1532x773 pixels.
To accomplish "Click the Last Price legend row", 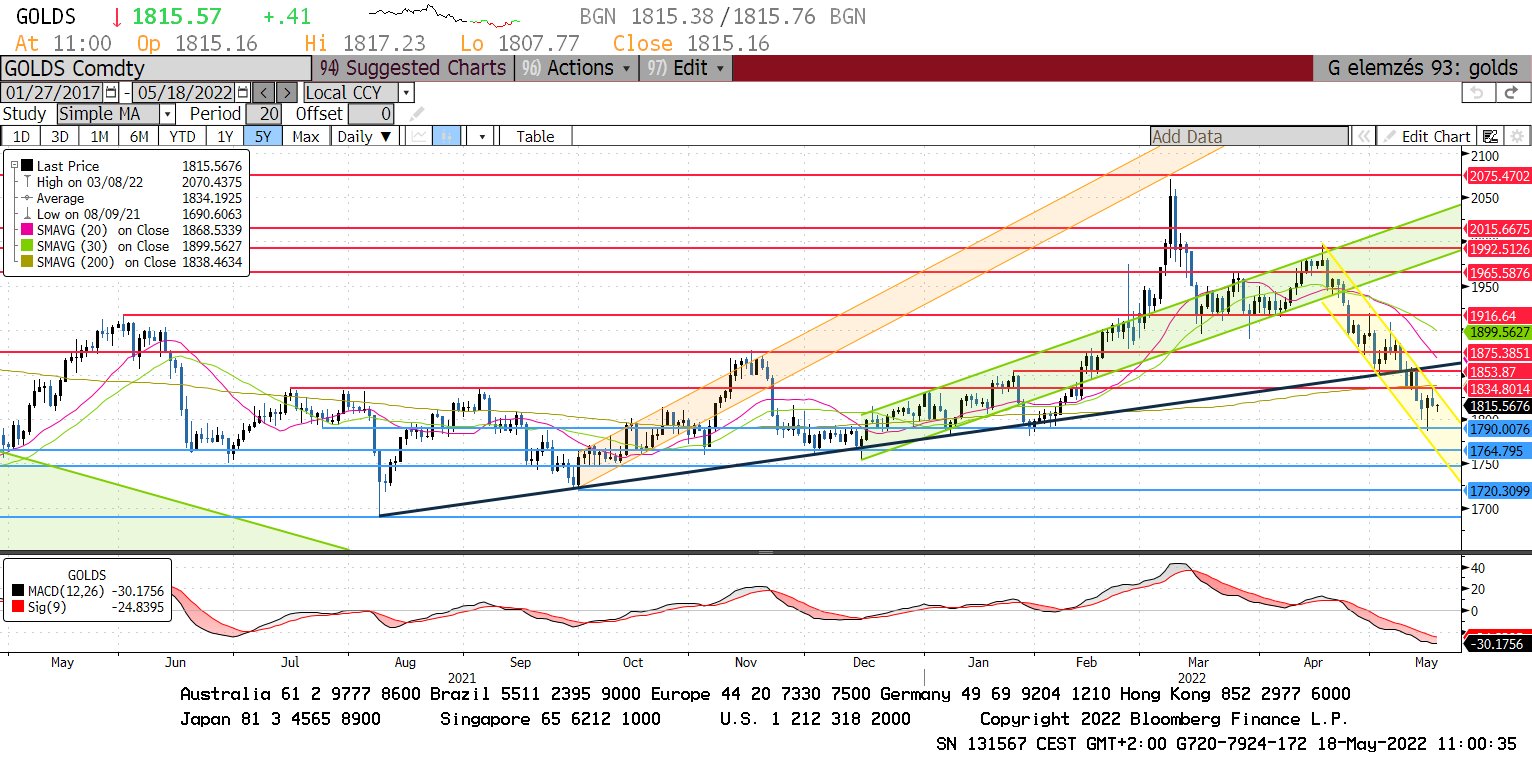I will coord(131,166).
